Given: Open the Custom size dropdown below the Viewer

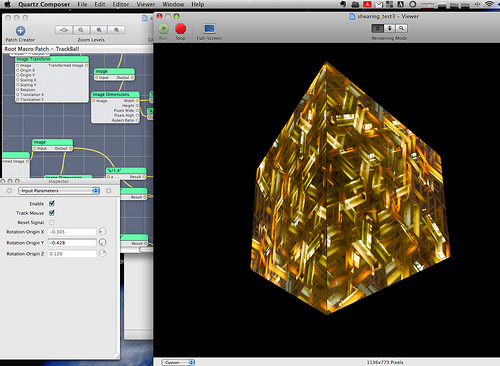Looking at the screenshot, I should (178, 362).
